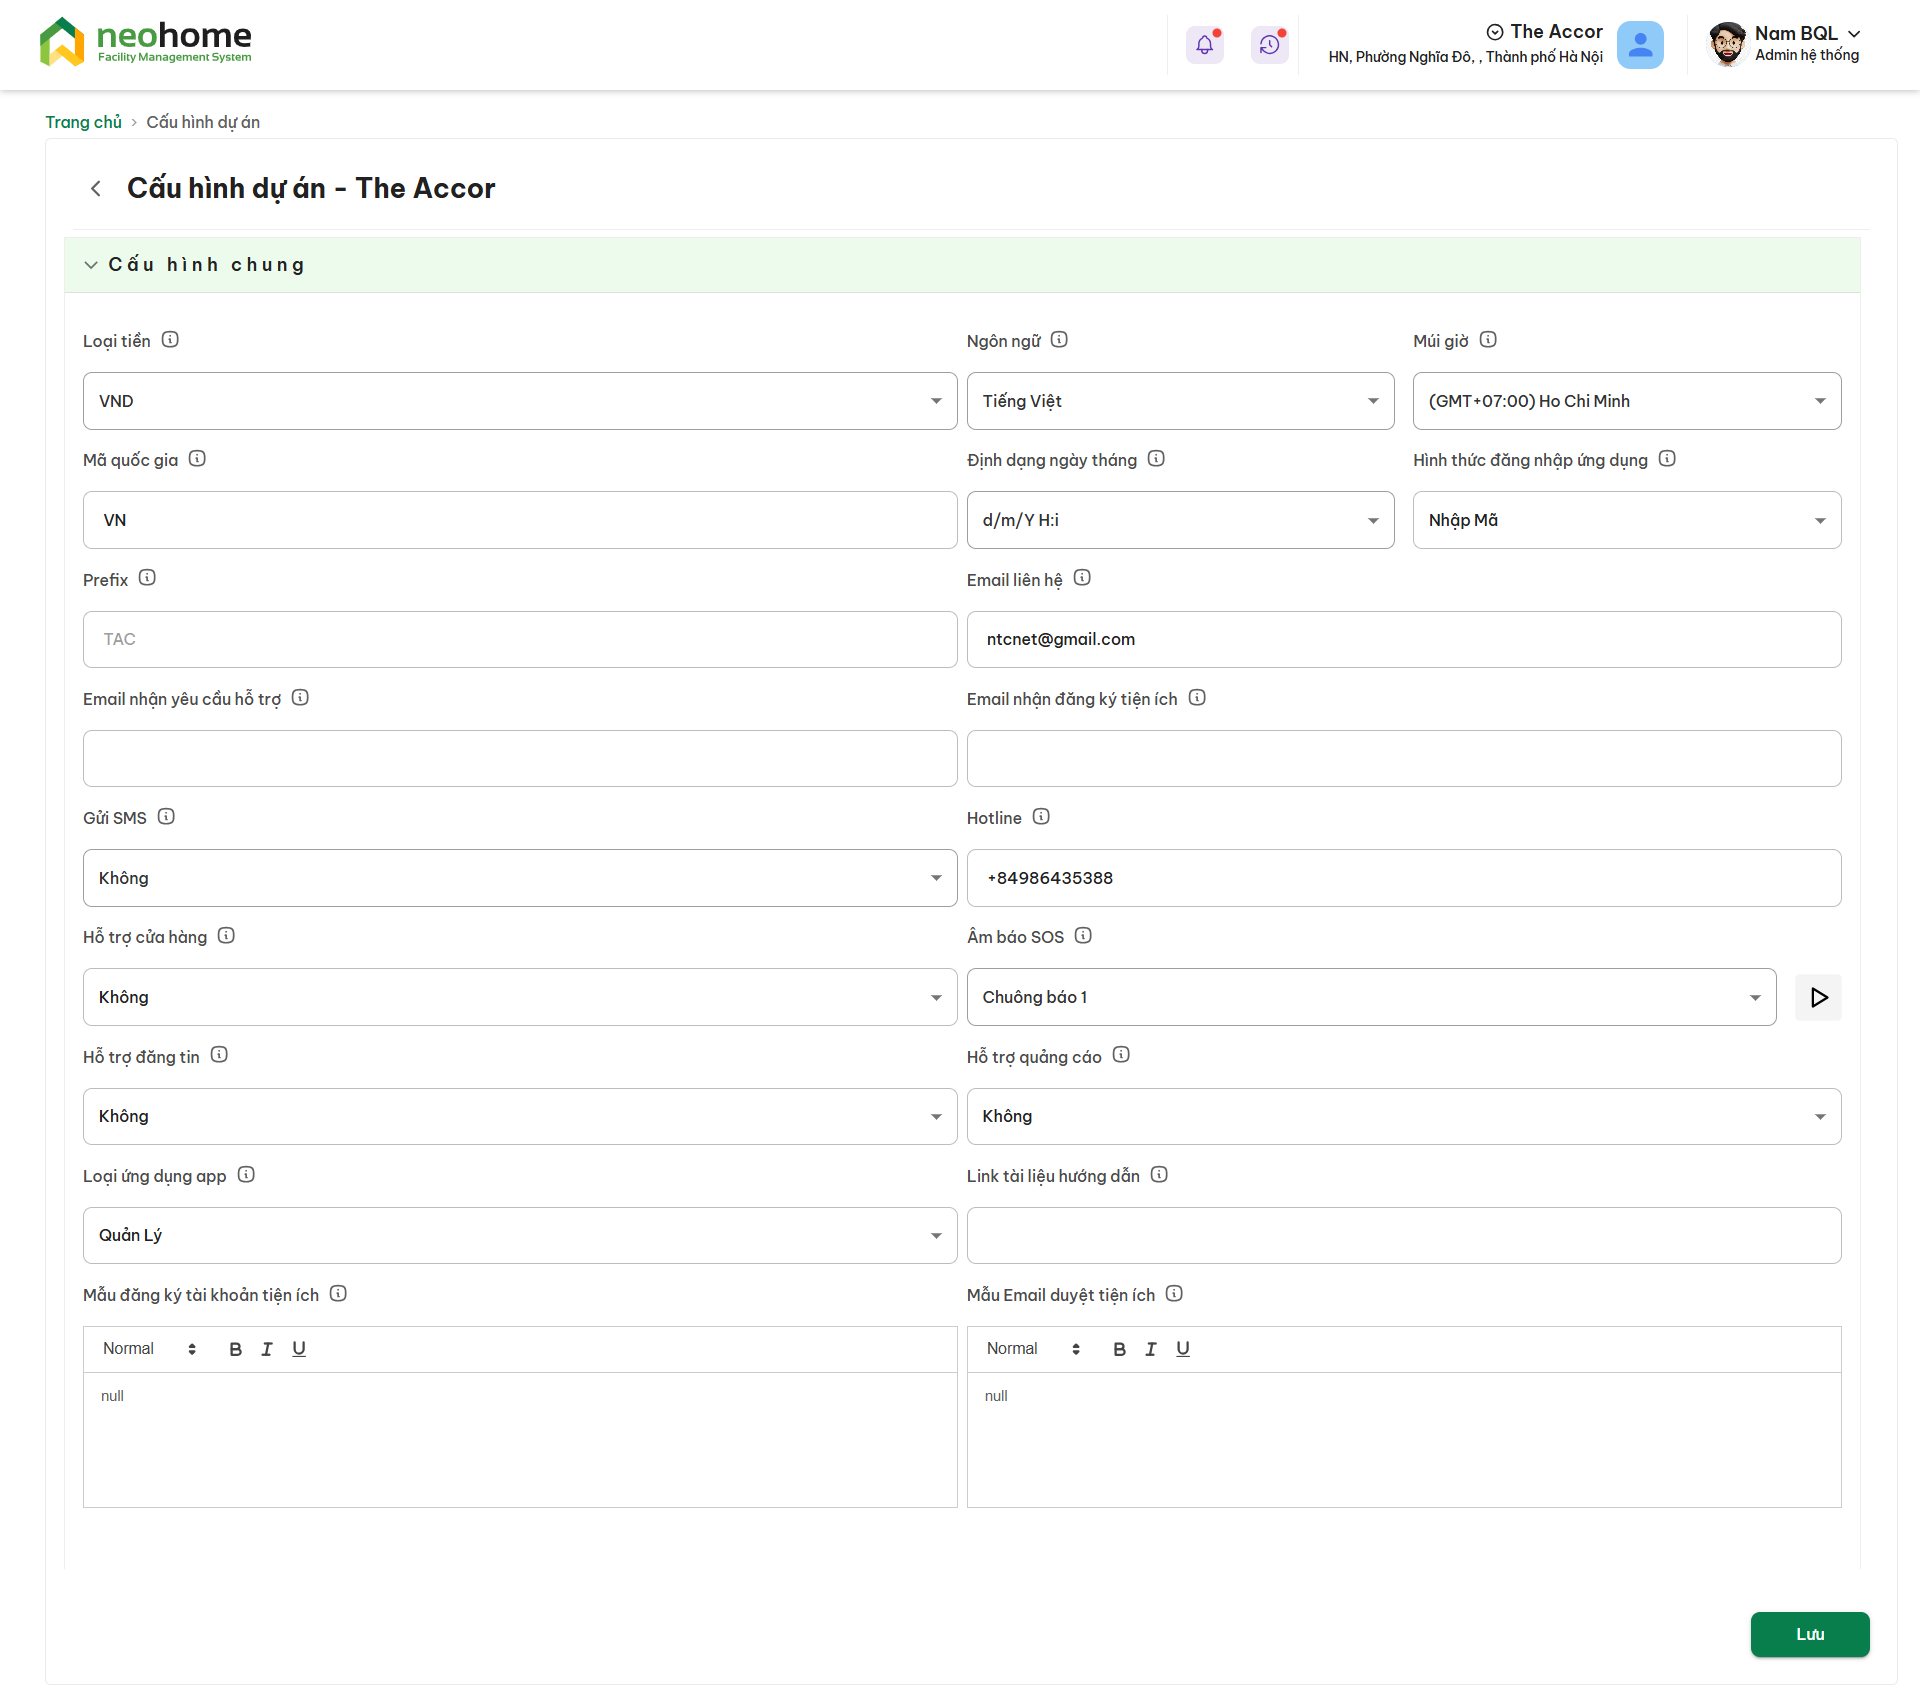Go to Trang chủ breadcrumb link
This screenshot has height=1707, width=1920.
pyautogui.click(x=83, y=122)
